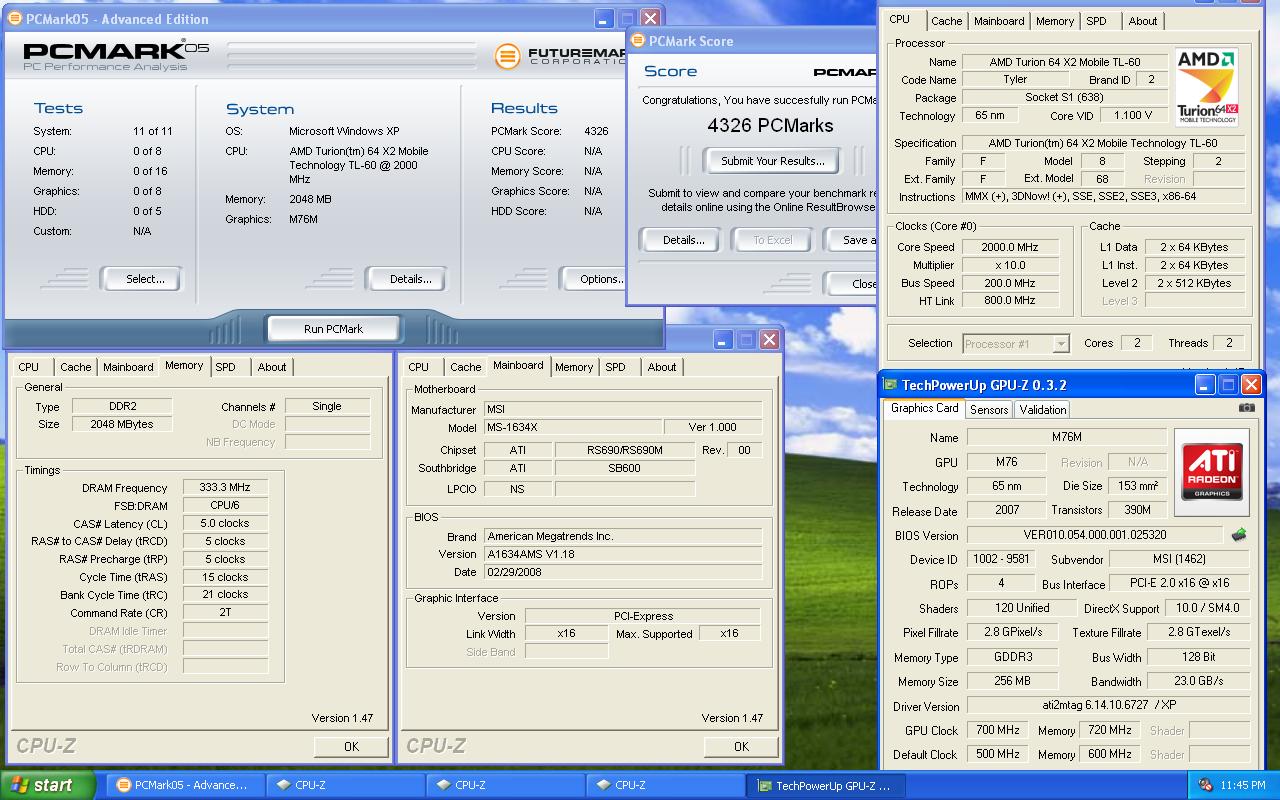Click the PCMark05 taskbar button
The image size is (1280, 800).
coord(186,785)
